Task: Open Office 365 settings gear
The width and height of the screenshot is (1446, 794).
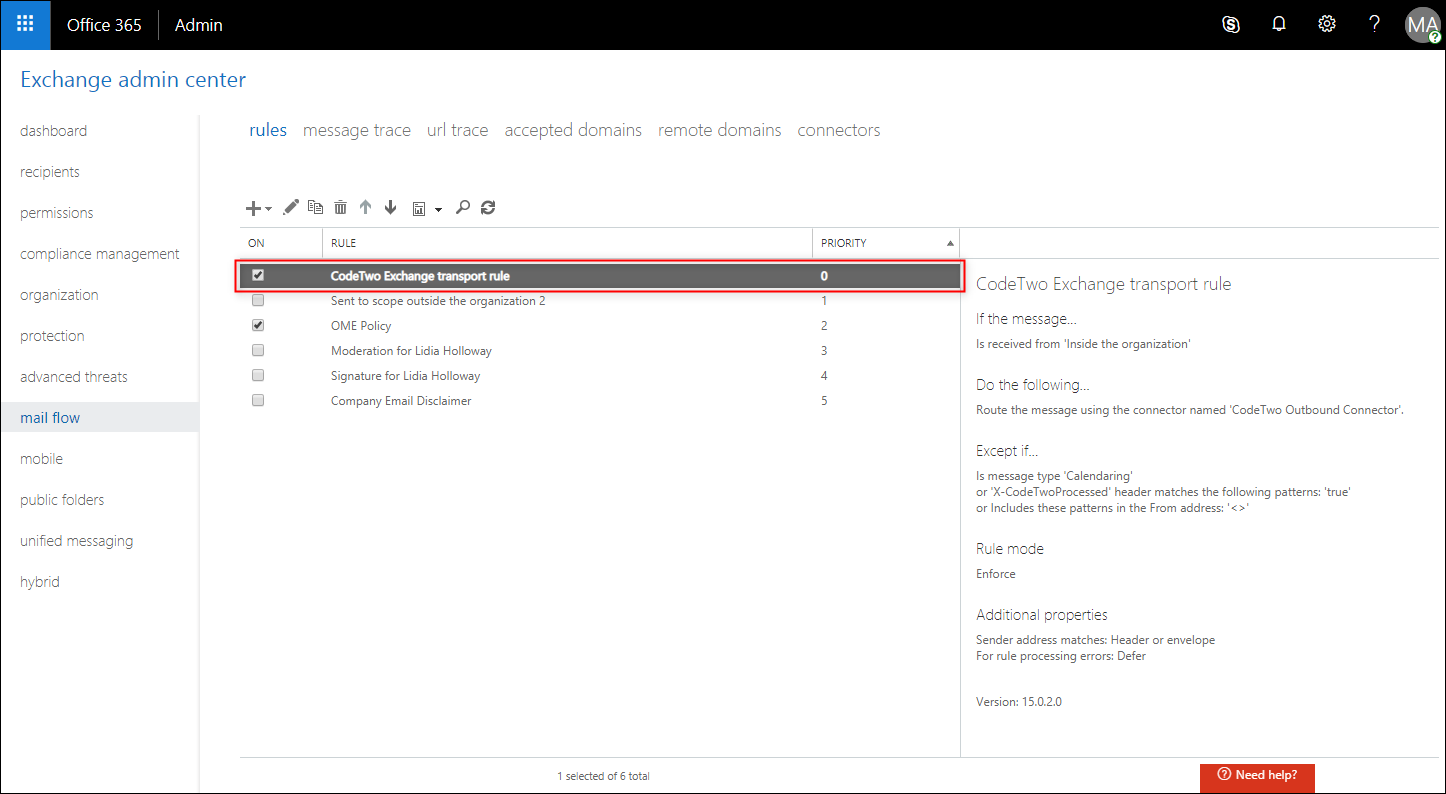Action: (x=1326, y=23)
